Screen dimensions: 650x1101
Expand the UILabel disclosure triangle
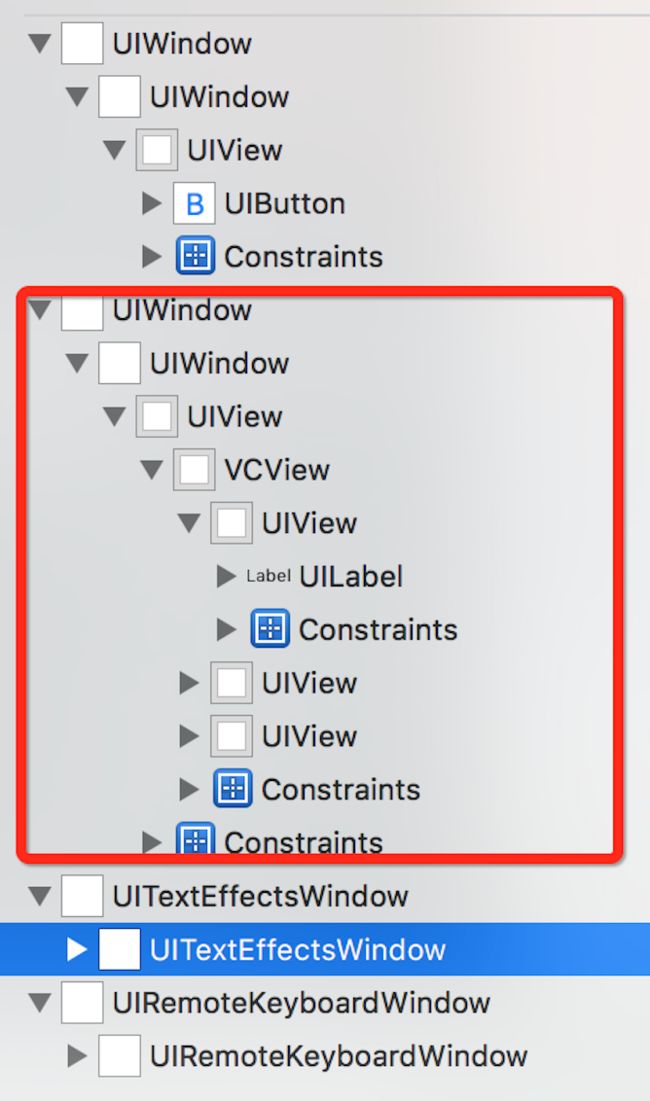226,576
